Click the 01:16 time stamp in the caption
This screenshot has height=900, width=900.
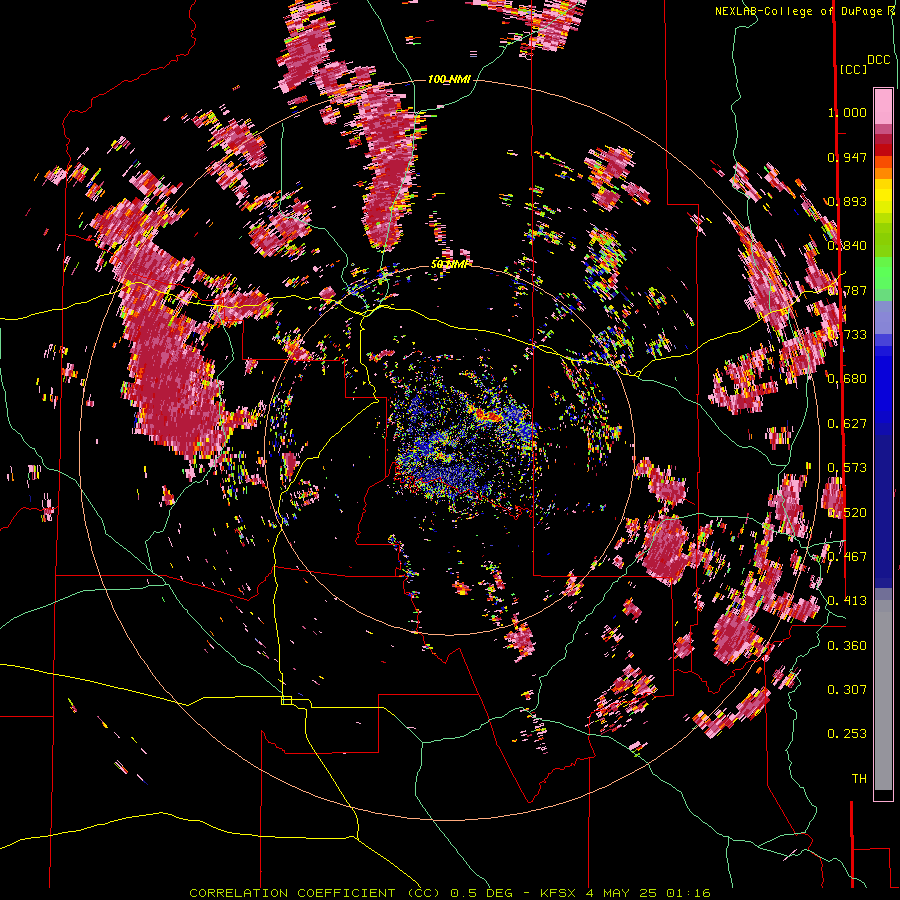[x=688, y=893]
